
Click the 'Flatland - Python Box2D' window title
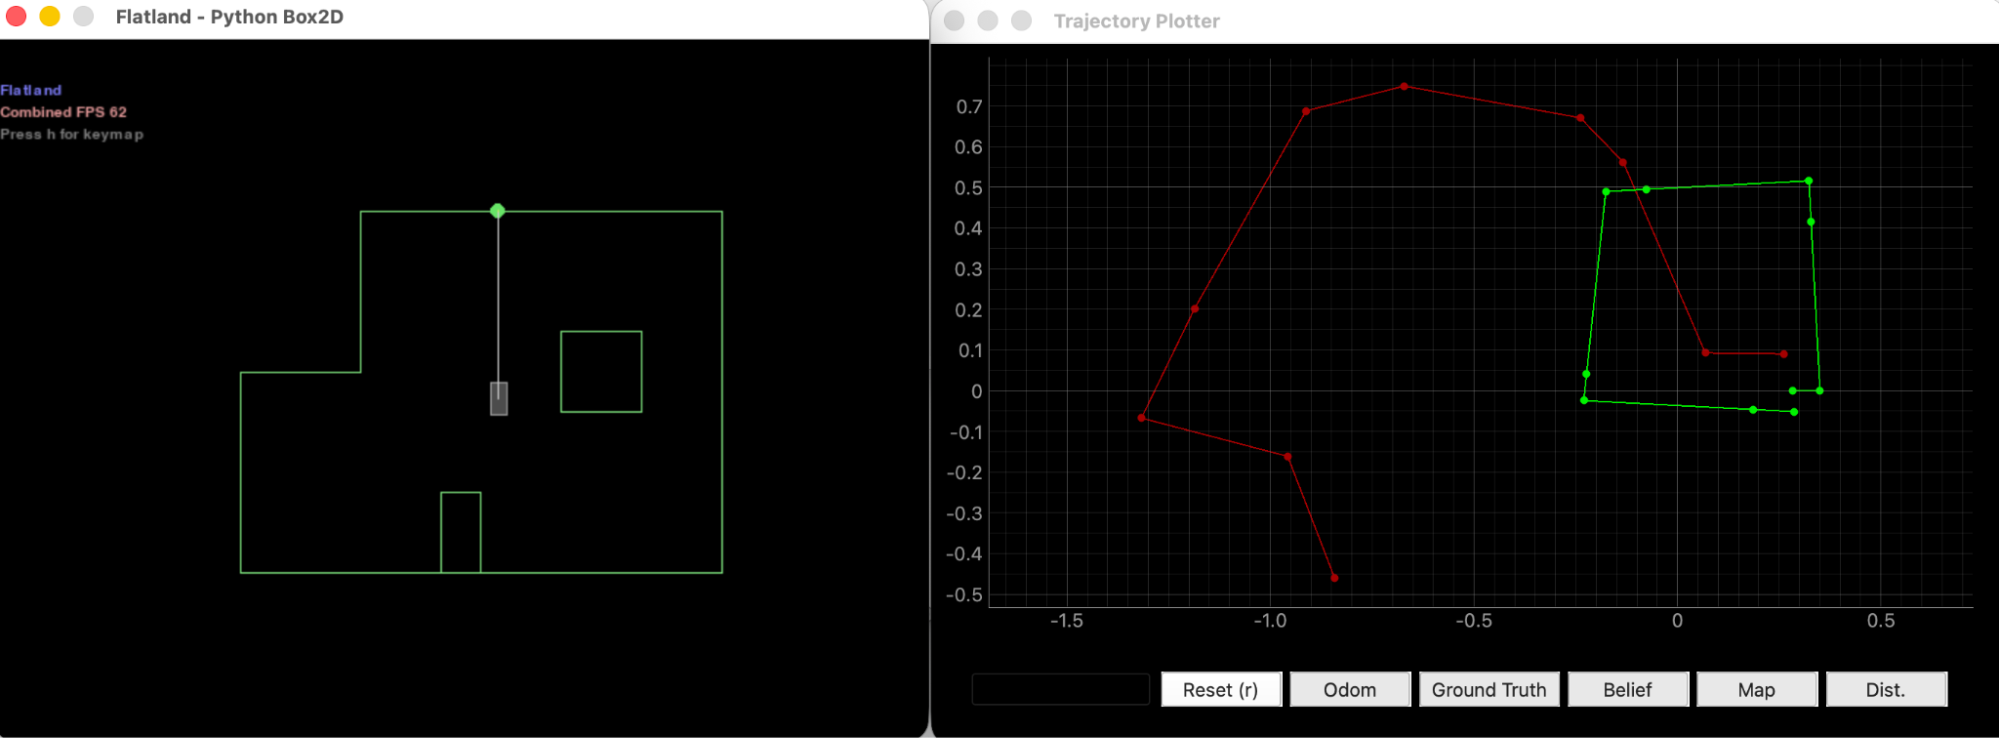(229, 17)
